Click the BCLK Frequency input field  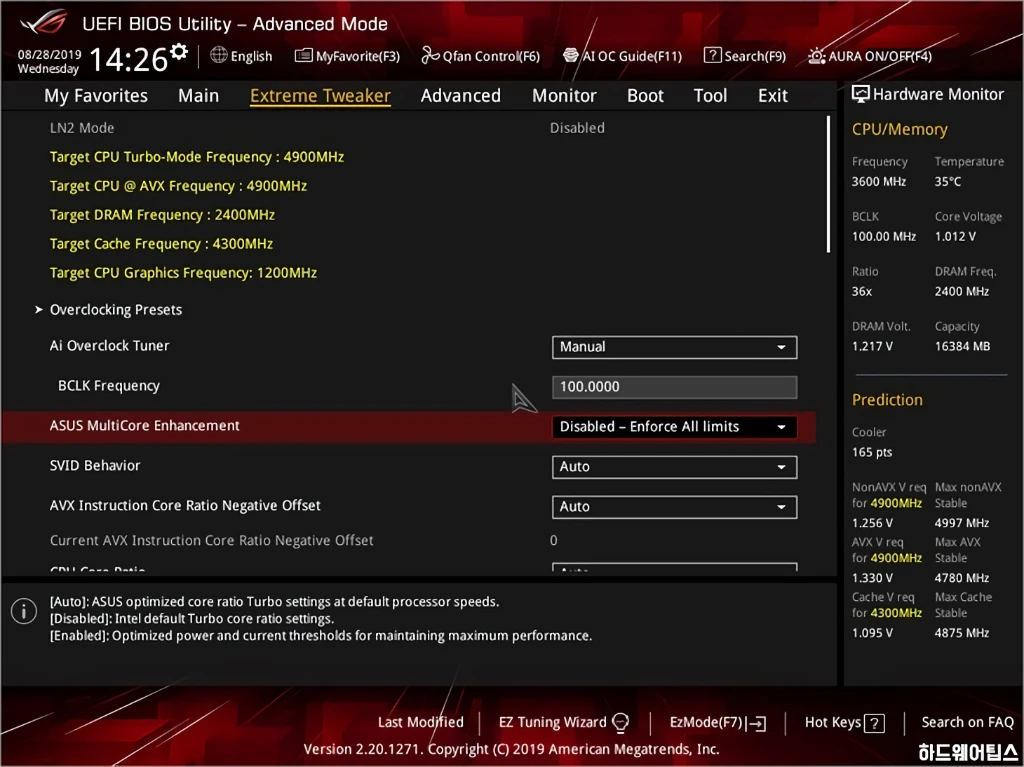pyautogui.click(x=674, y=387)
